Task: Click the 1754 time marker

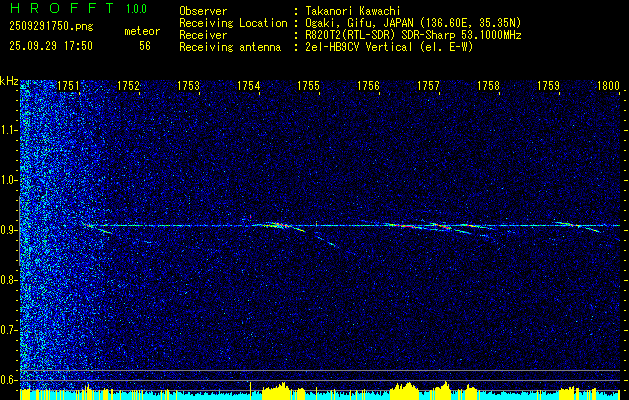Action: point(249,86)
